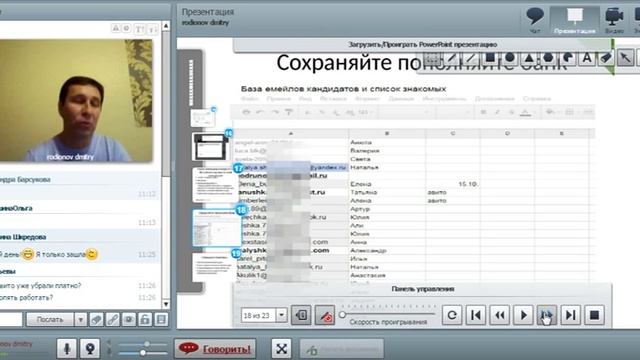Select the filled circle shape tool
Image resolution: width=640 pixels, height=360 pixels.
509,58
